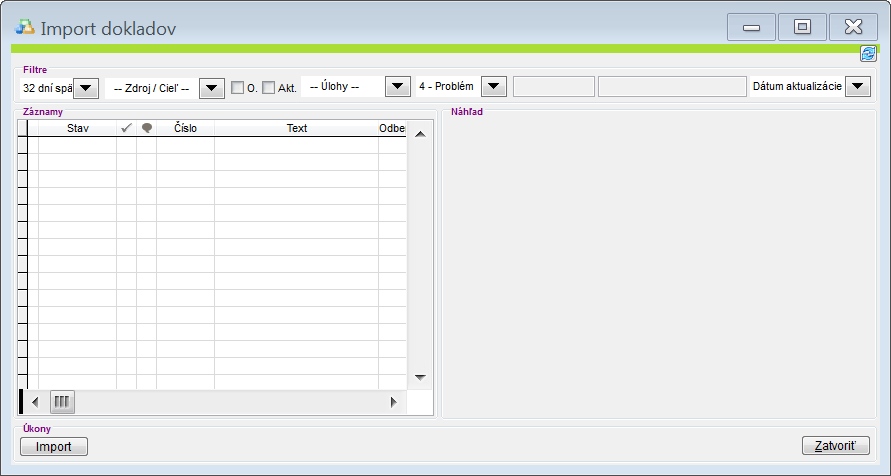Toggle the 'O.' checkbox filter
Screen dimensions: 891x476
[x=238, y=87]
